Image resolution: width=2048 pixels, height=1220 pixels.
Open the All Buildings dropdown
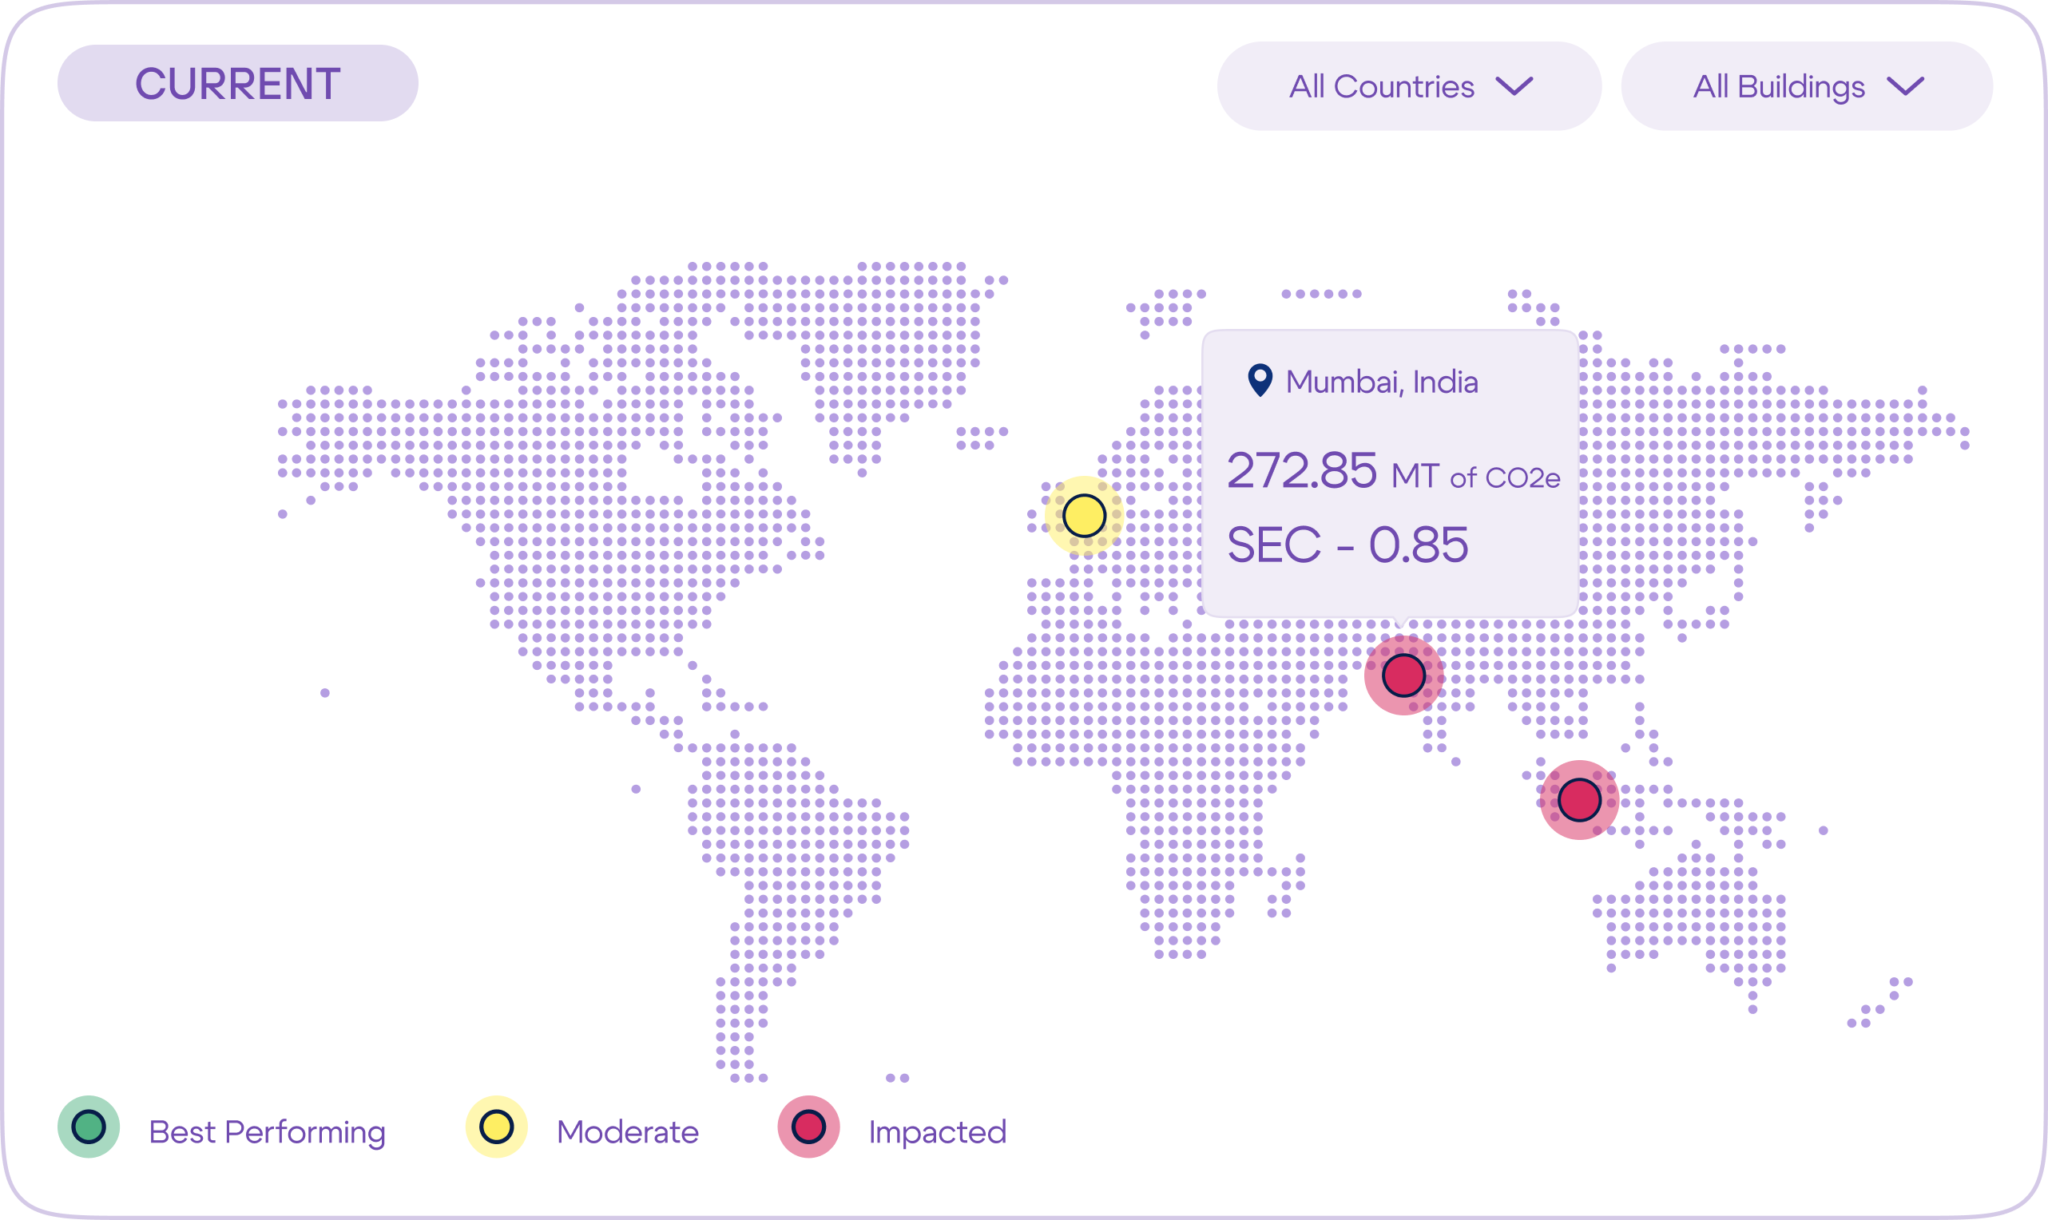1806,86
